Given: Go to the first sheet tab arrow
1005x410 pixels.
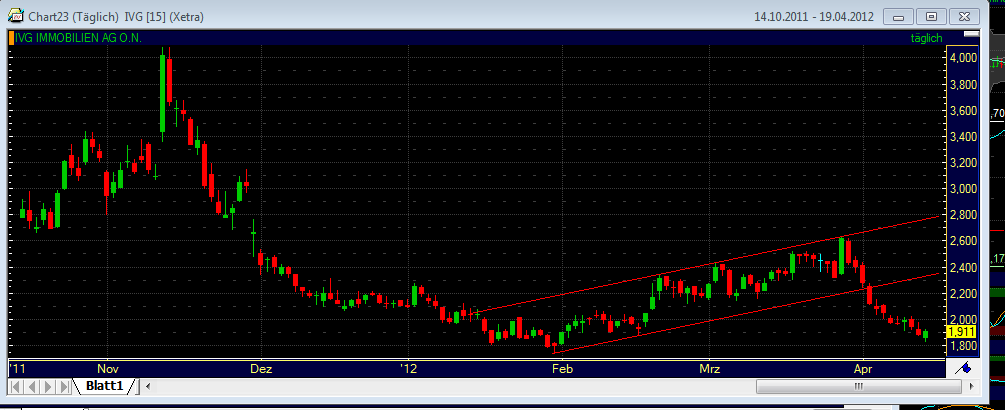Looking at the screenshot, I should point(15,386).
